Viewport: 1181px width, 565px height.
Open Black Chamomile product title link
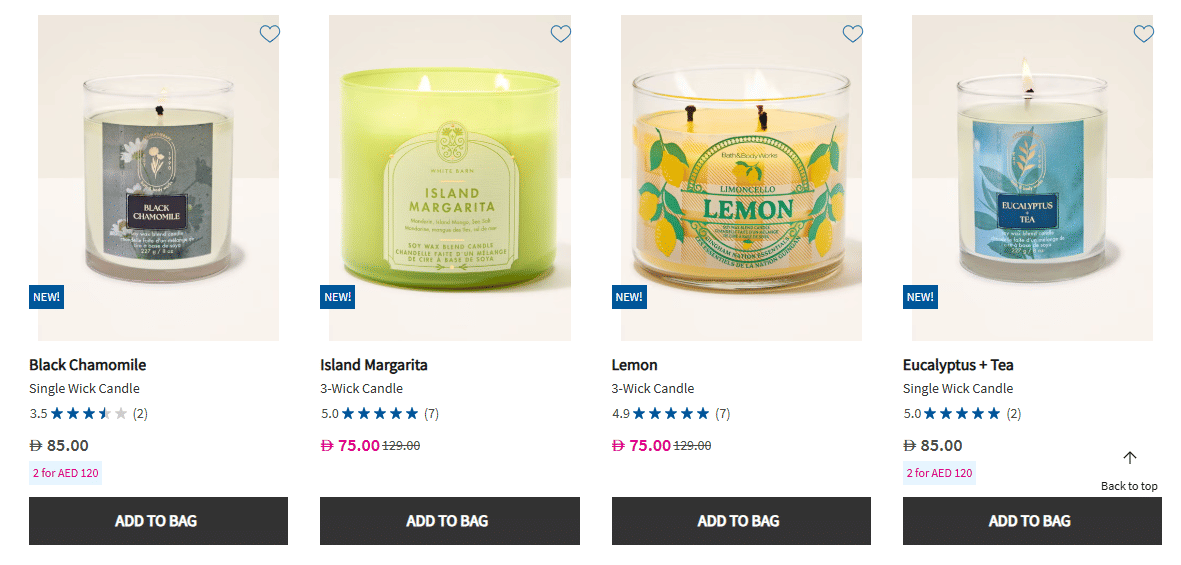pos(87,365)
